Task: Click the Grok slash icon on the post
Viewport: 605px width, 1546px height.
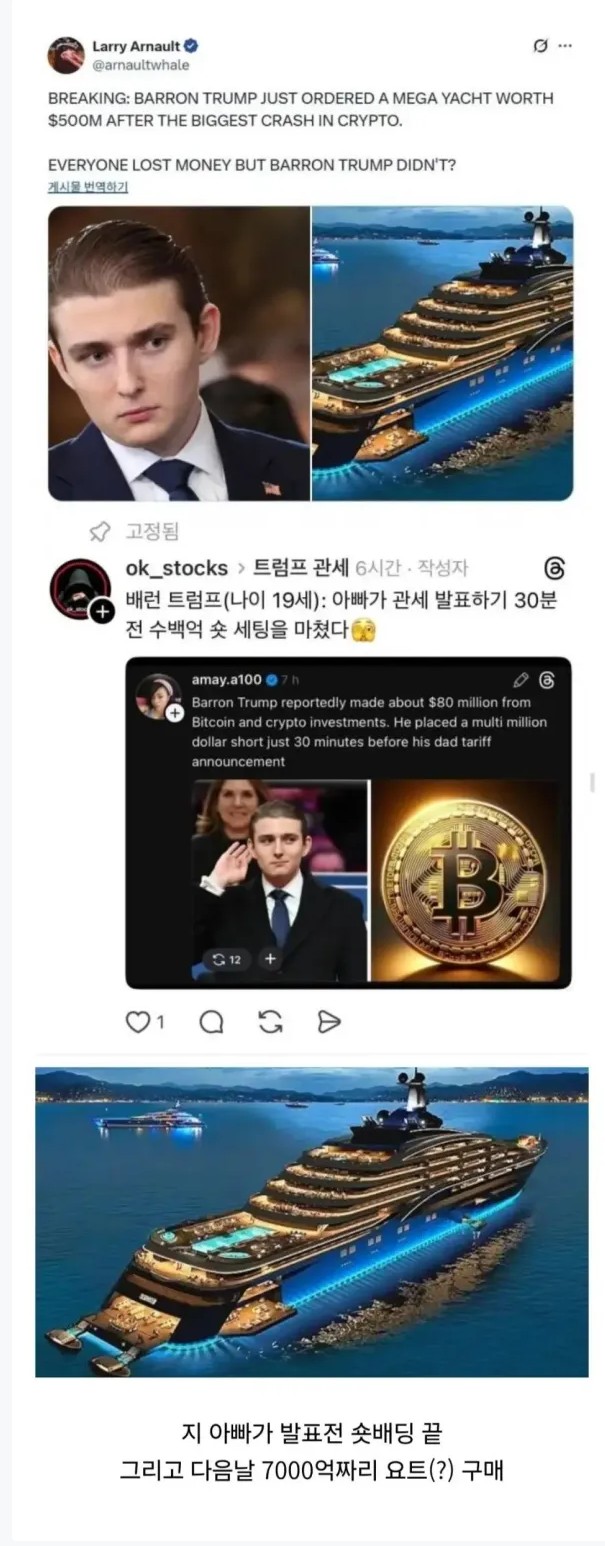Action: point(541,46)
